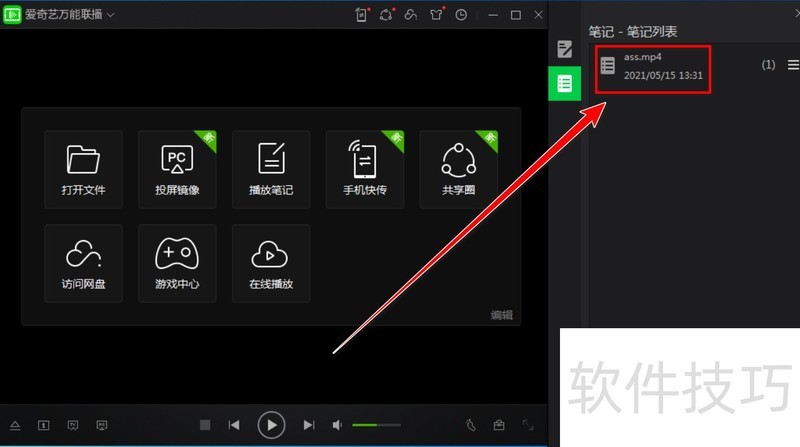Open the history clock icon

461,15
